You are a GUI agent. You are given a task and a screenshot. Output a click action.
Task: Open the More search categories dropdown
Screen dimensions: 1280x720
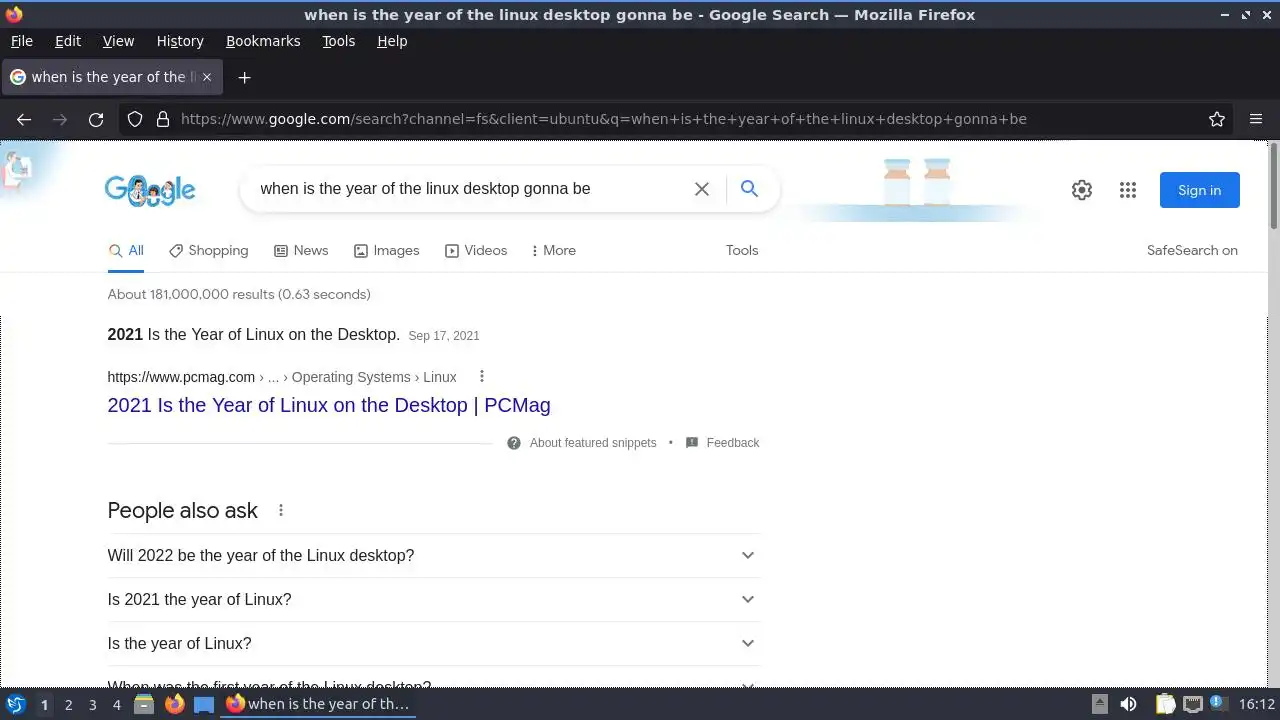554,250
